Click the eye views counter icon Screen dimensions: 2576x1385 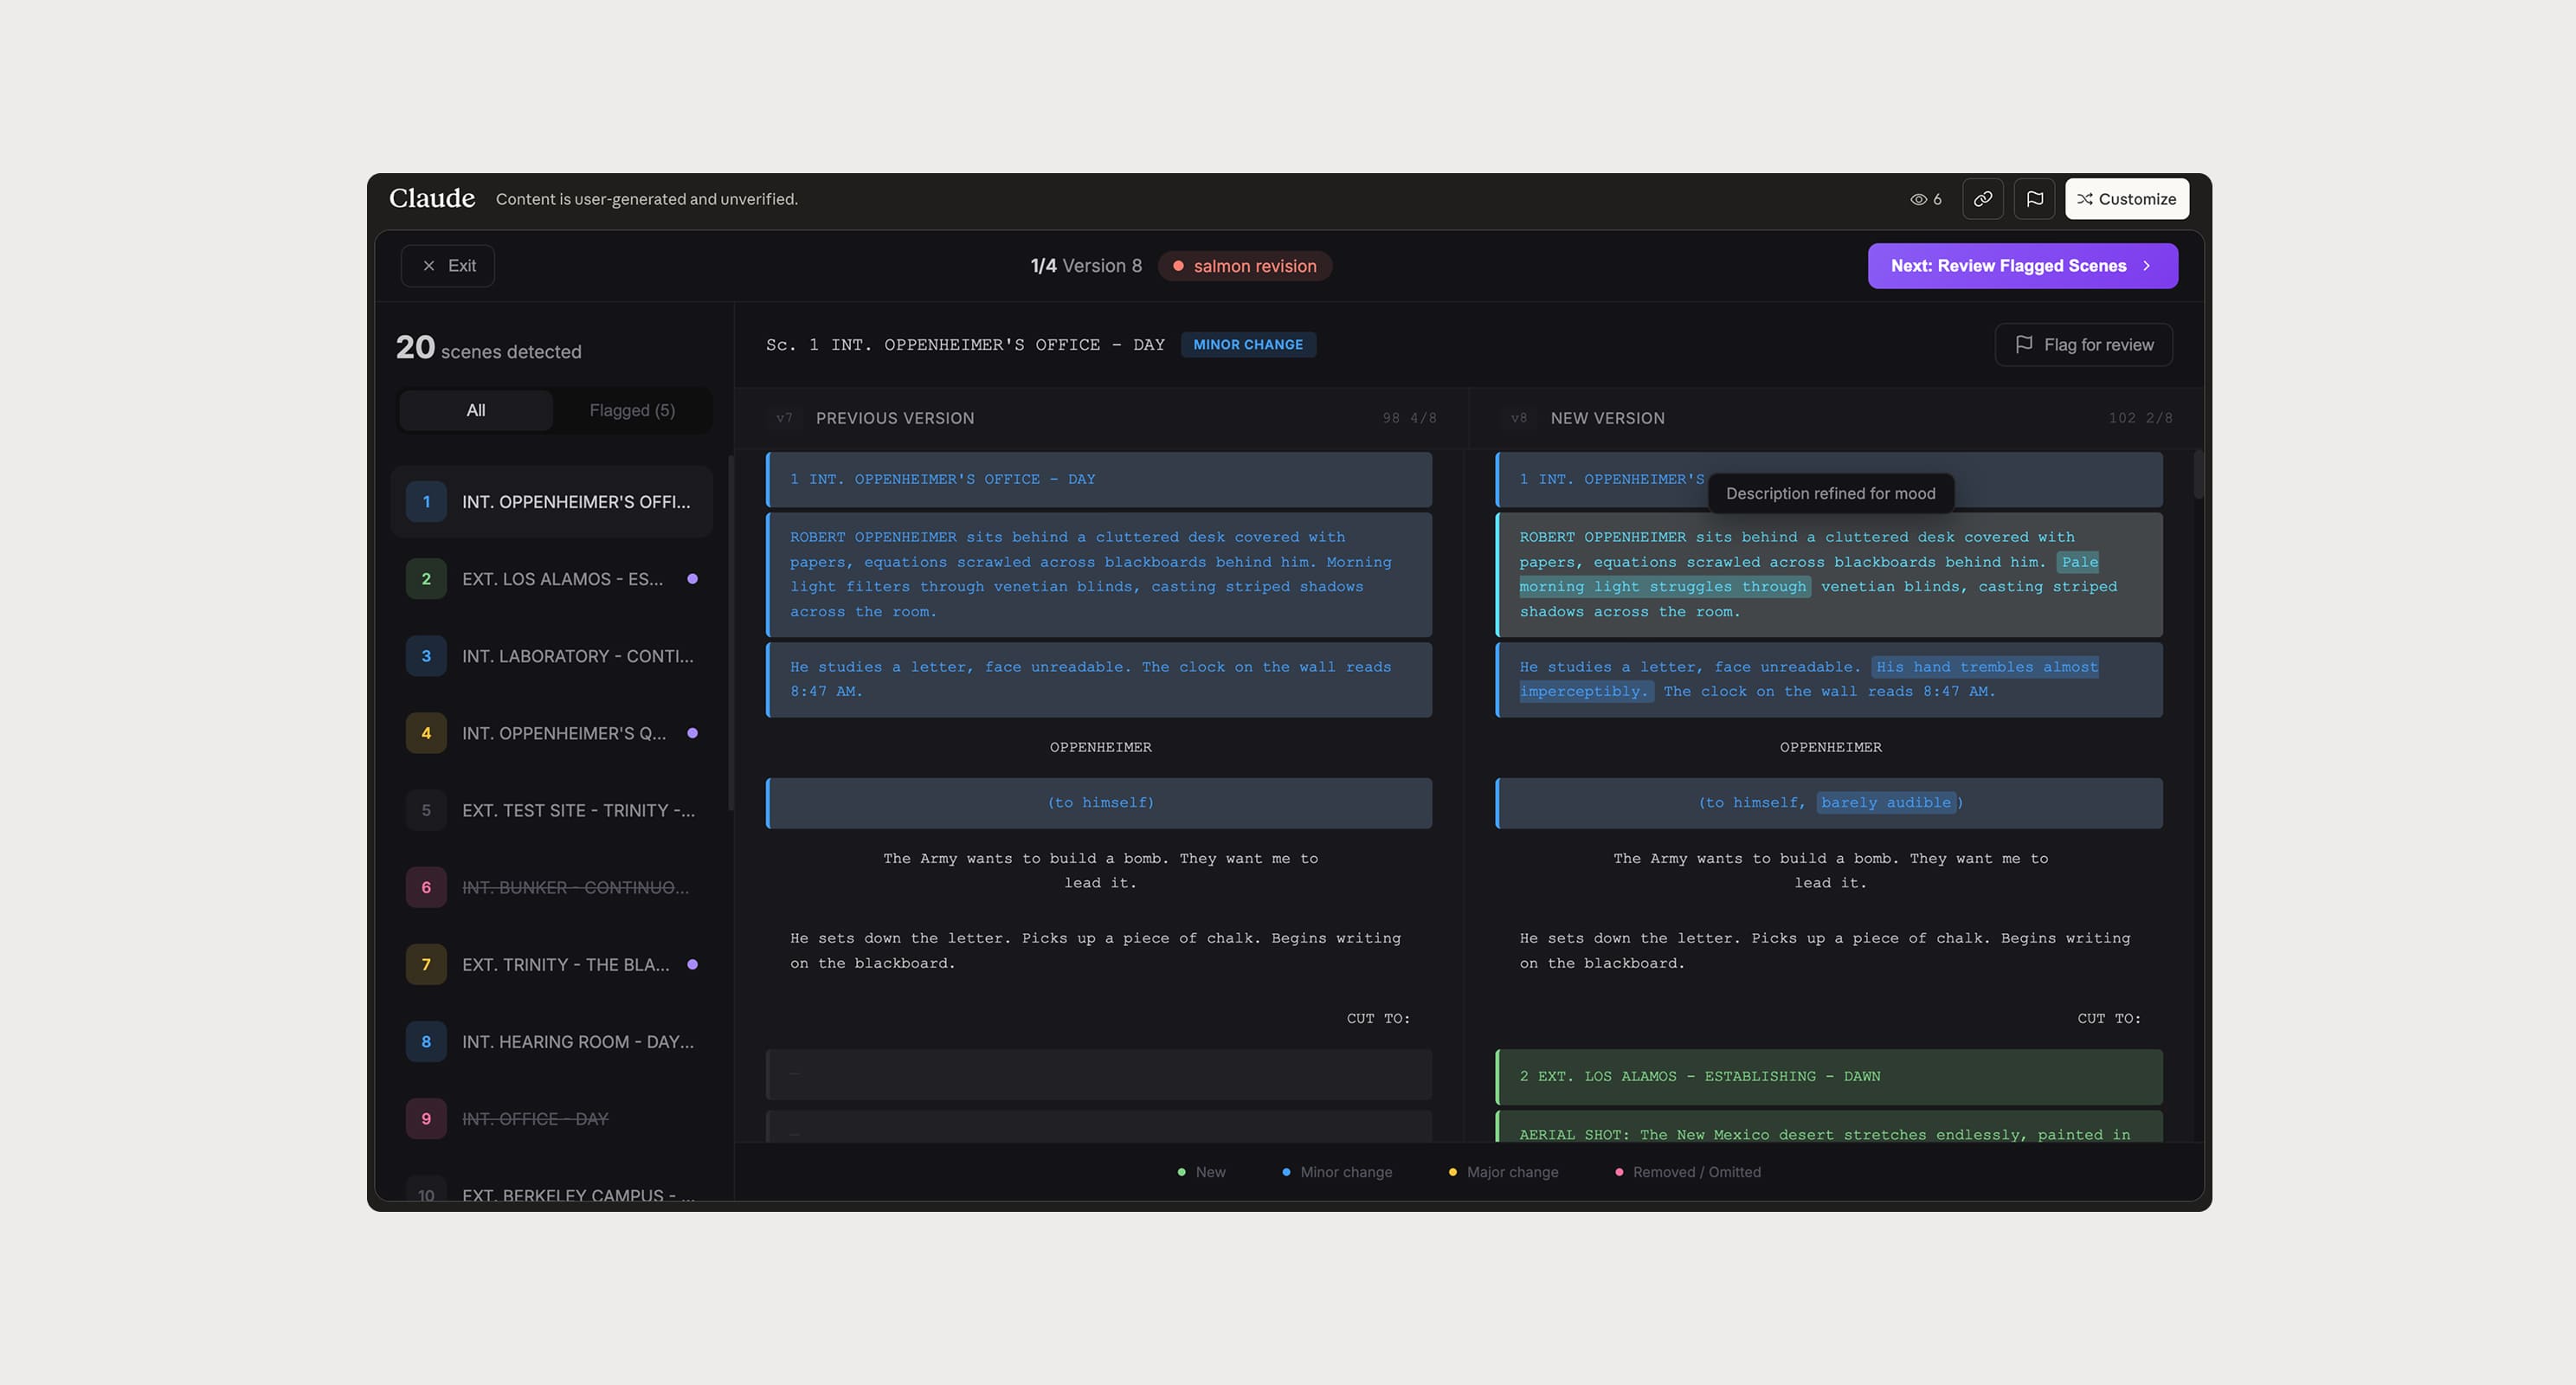coord(1917,199)
